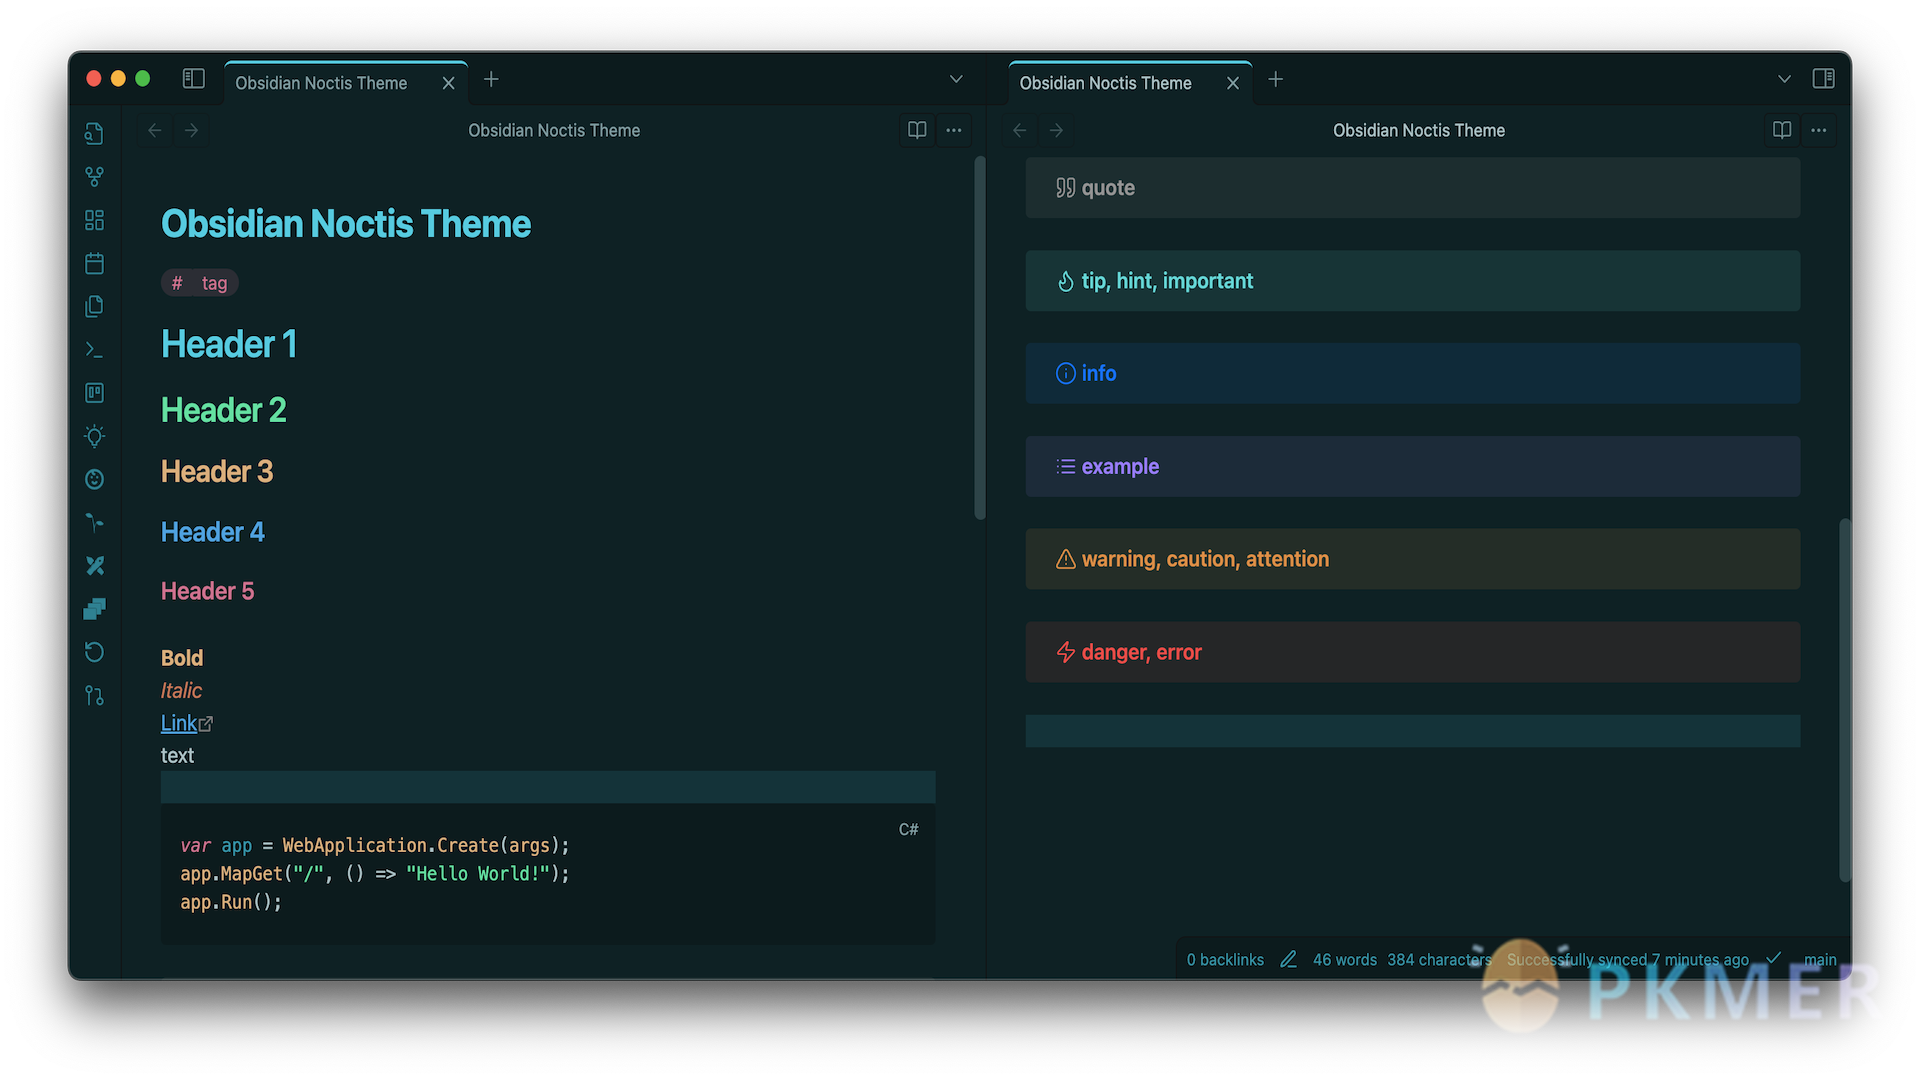1920x1080 pixels.
Task: Open more options menu in right pane
Action: coord(1819,130)
